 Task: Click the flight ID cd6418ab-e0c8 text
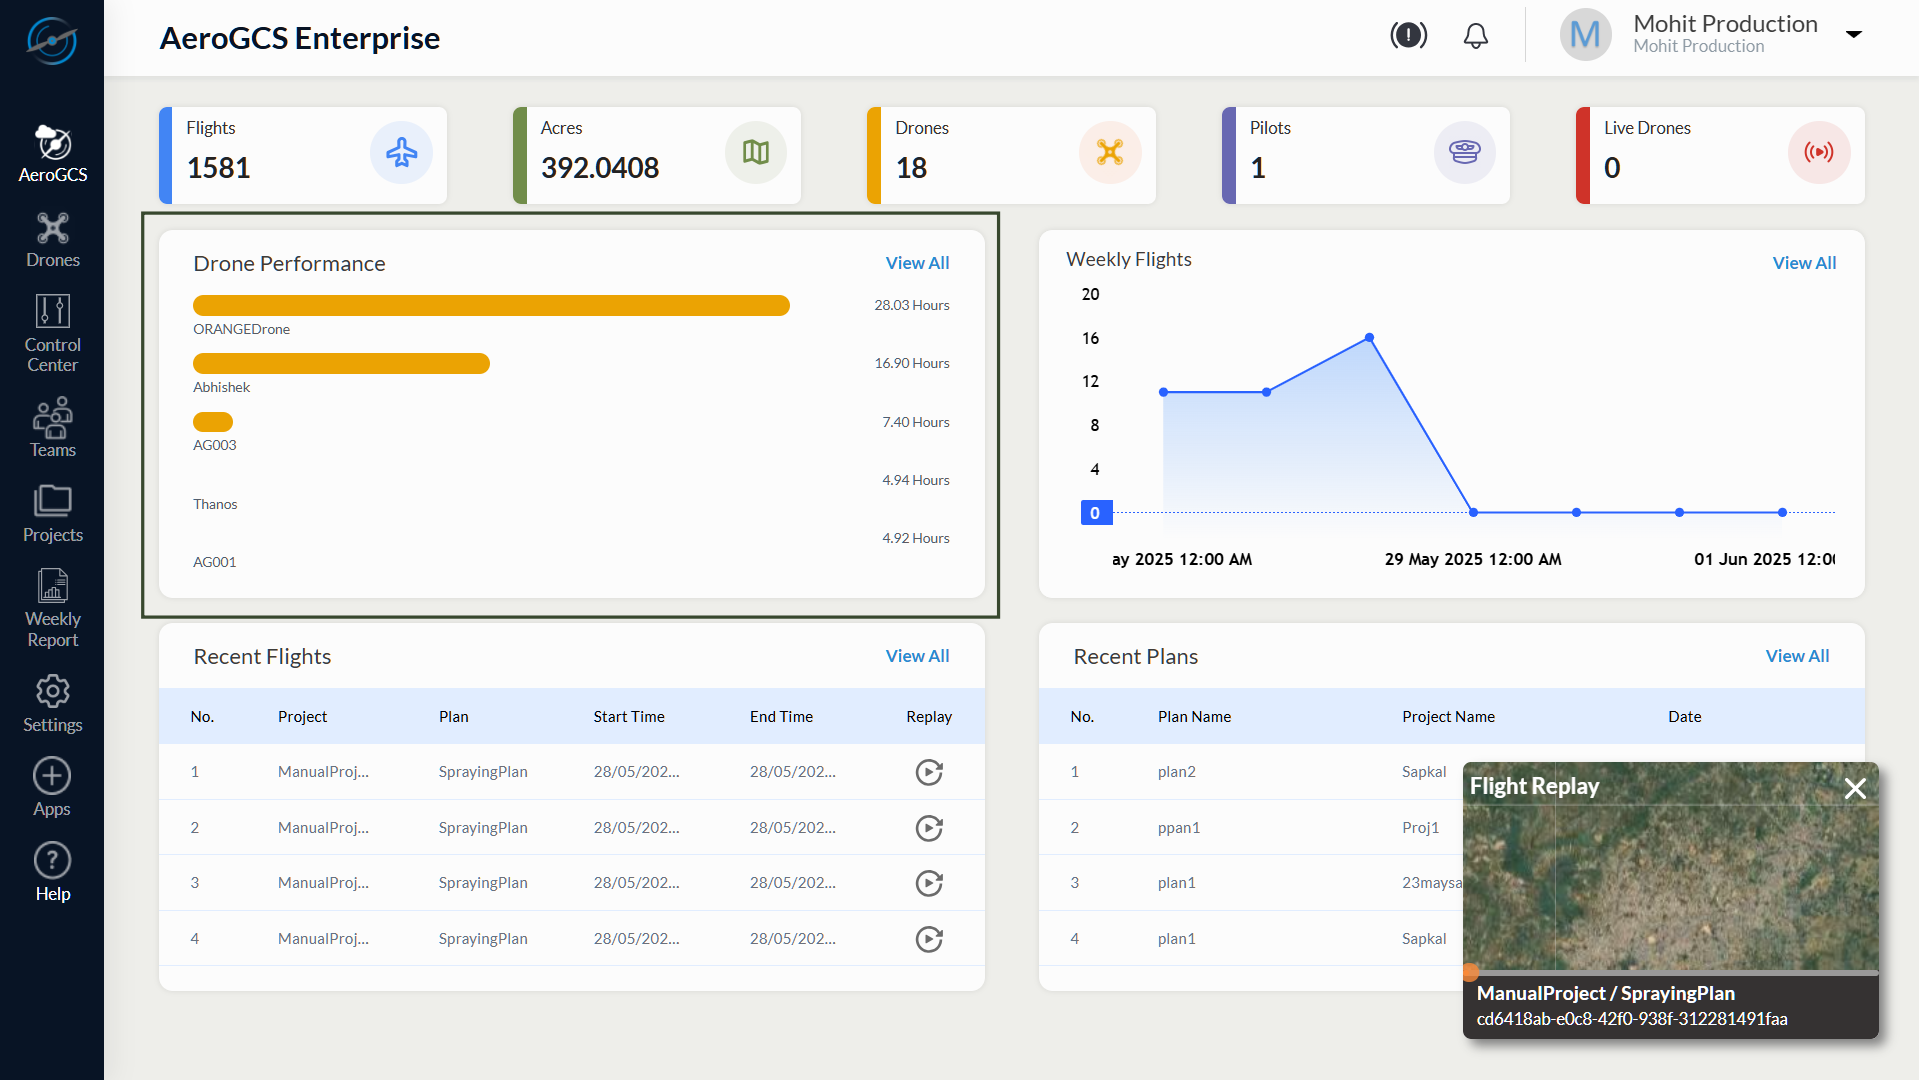pos(1631,1019)
